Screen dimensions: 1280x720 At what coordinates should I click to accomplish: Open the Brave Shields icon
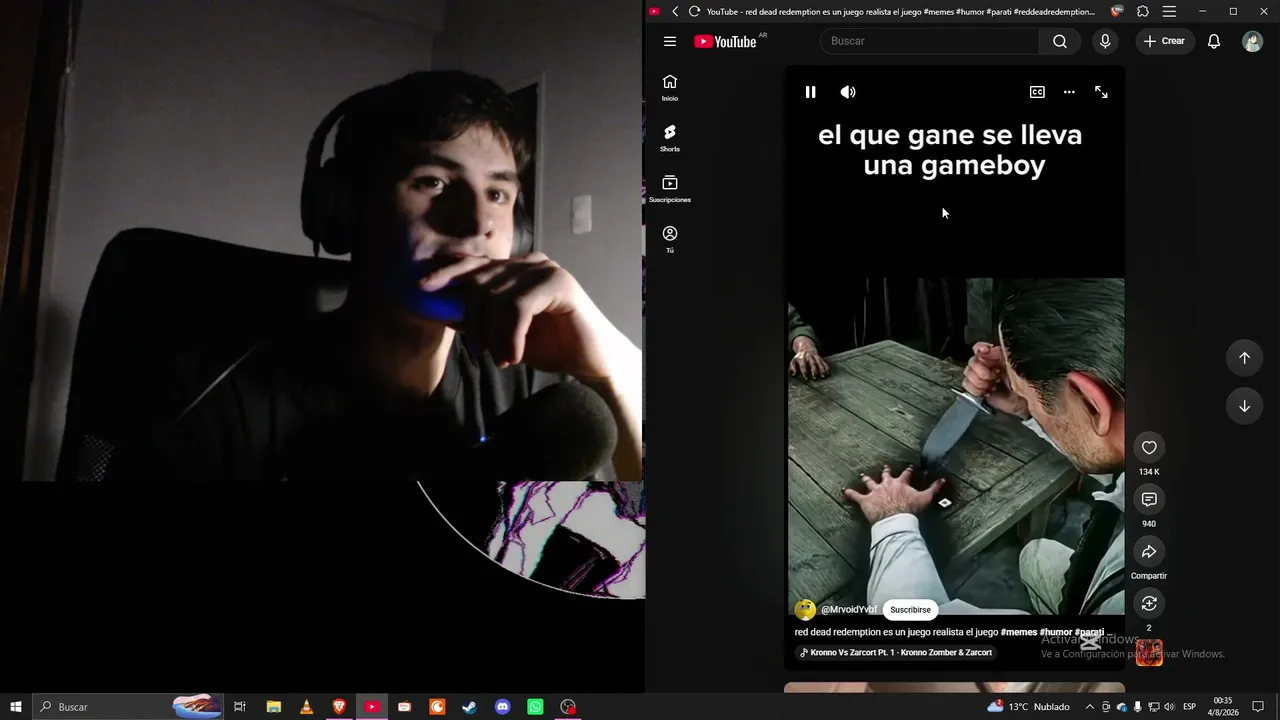coord(1117,12)
